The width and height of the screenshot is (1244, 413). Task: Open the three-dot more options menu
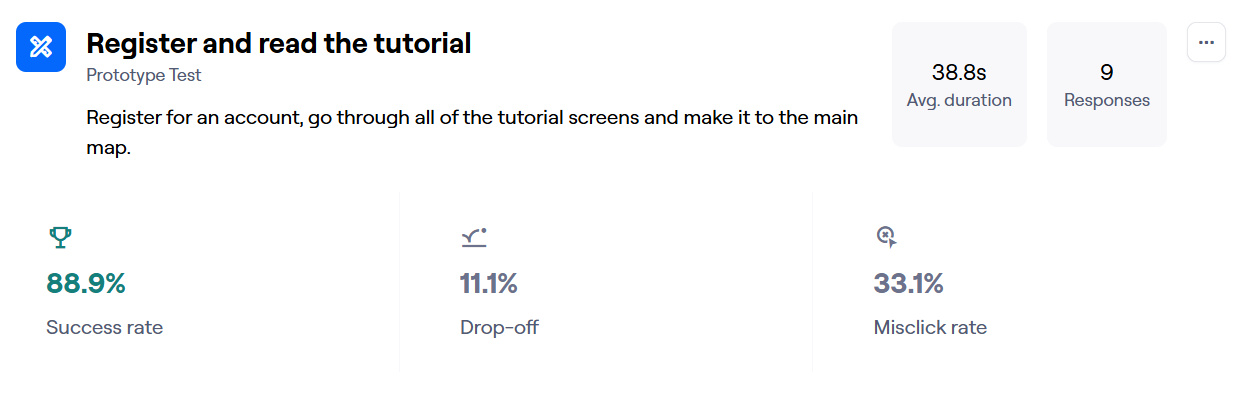coord(1206,43)
